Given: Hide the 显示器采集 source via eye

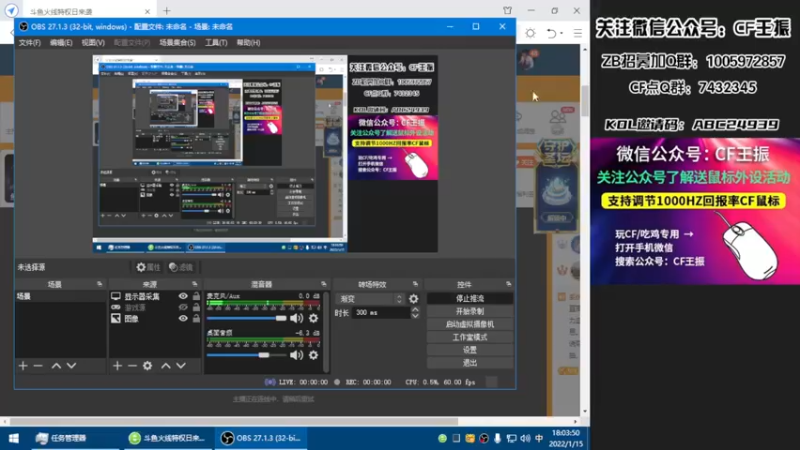Looking at the screenshot, I should pyautogui.click(x=183, y=296).
